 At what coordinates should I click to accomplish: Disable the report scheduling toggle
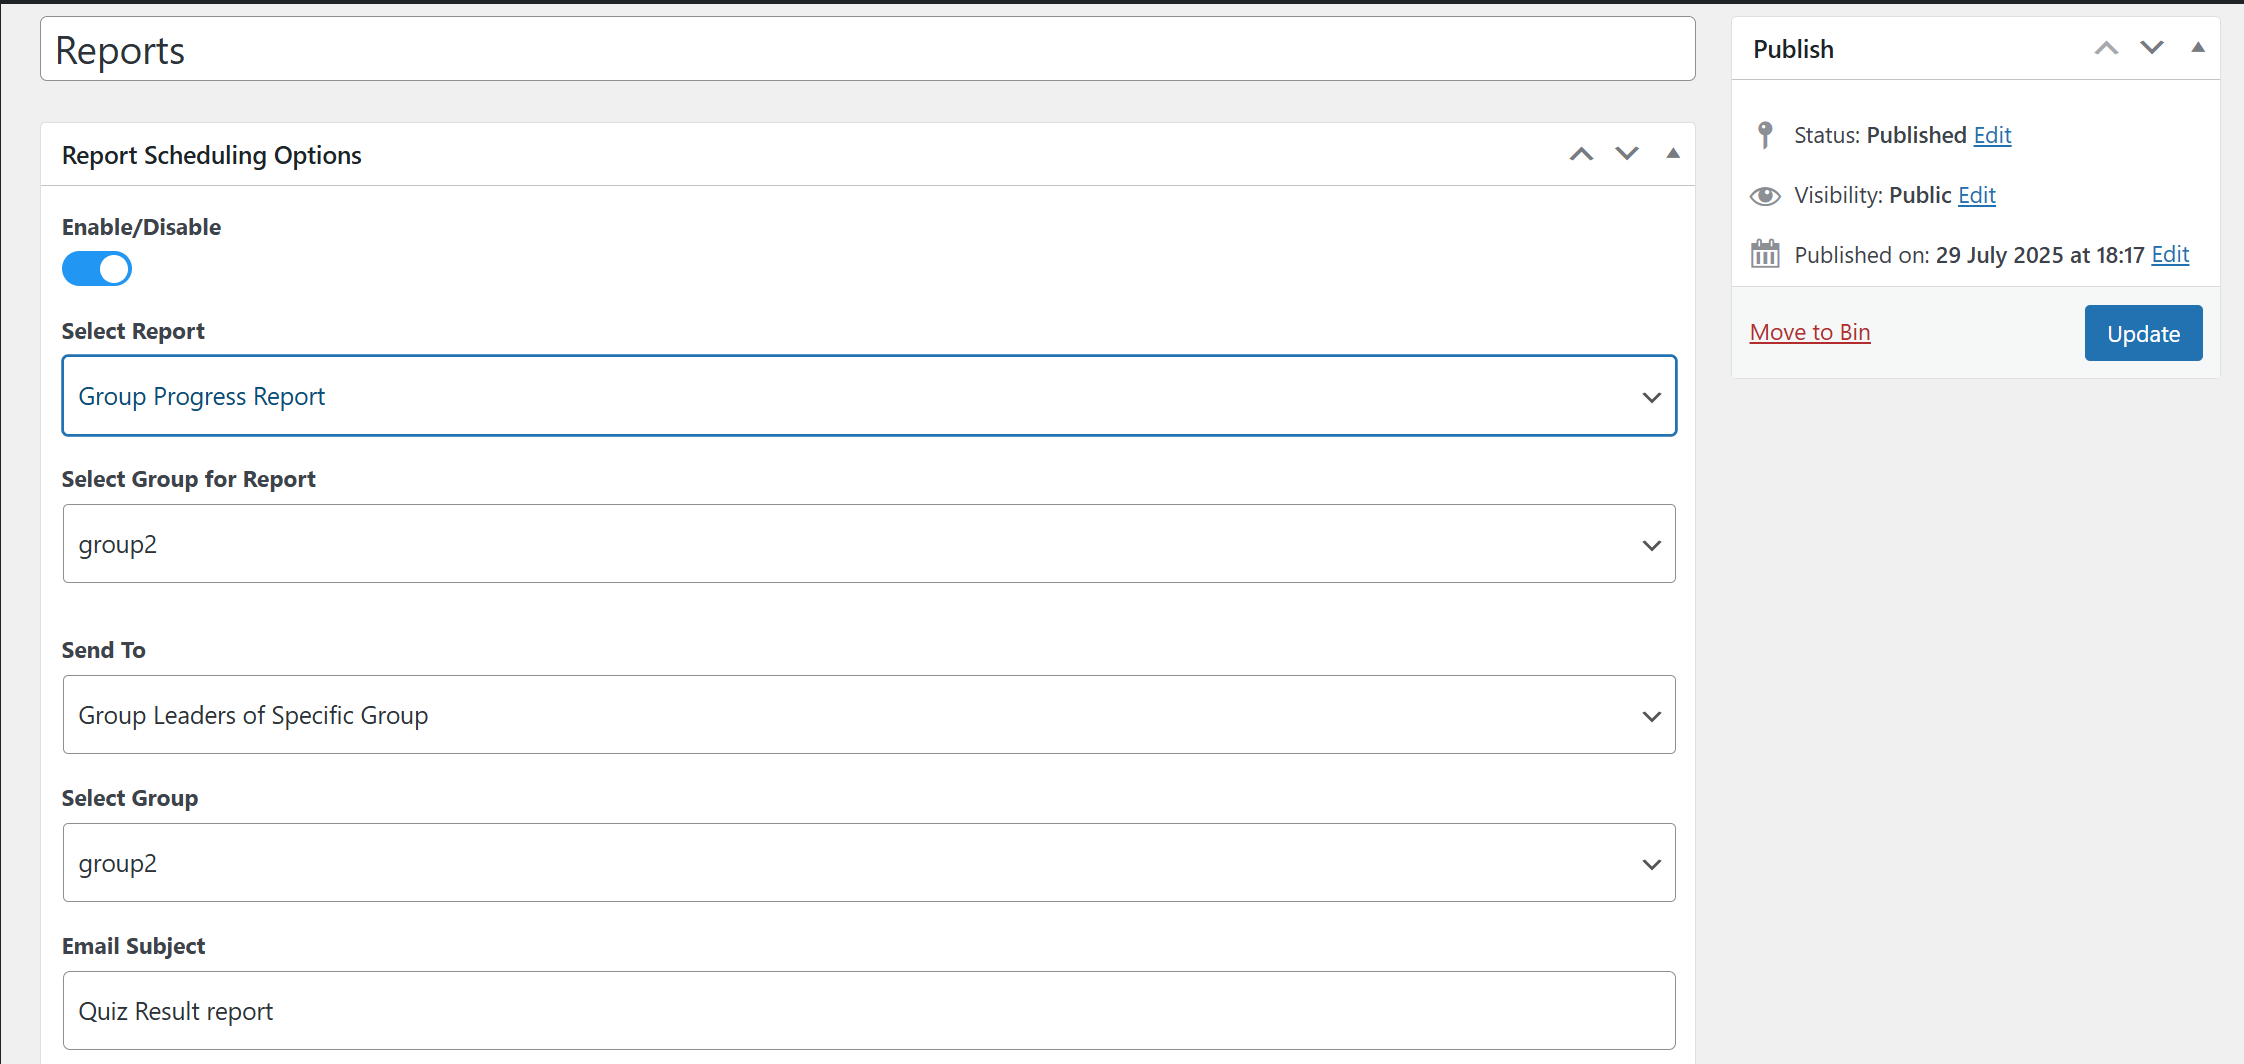(97, 269)
